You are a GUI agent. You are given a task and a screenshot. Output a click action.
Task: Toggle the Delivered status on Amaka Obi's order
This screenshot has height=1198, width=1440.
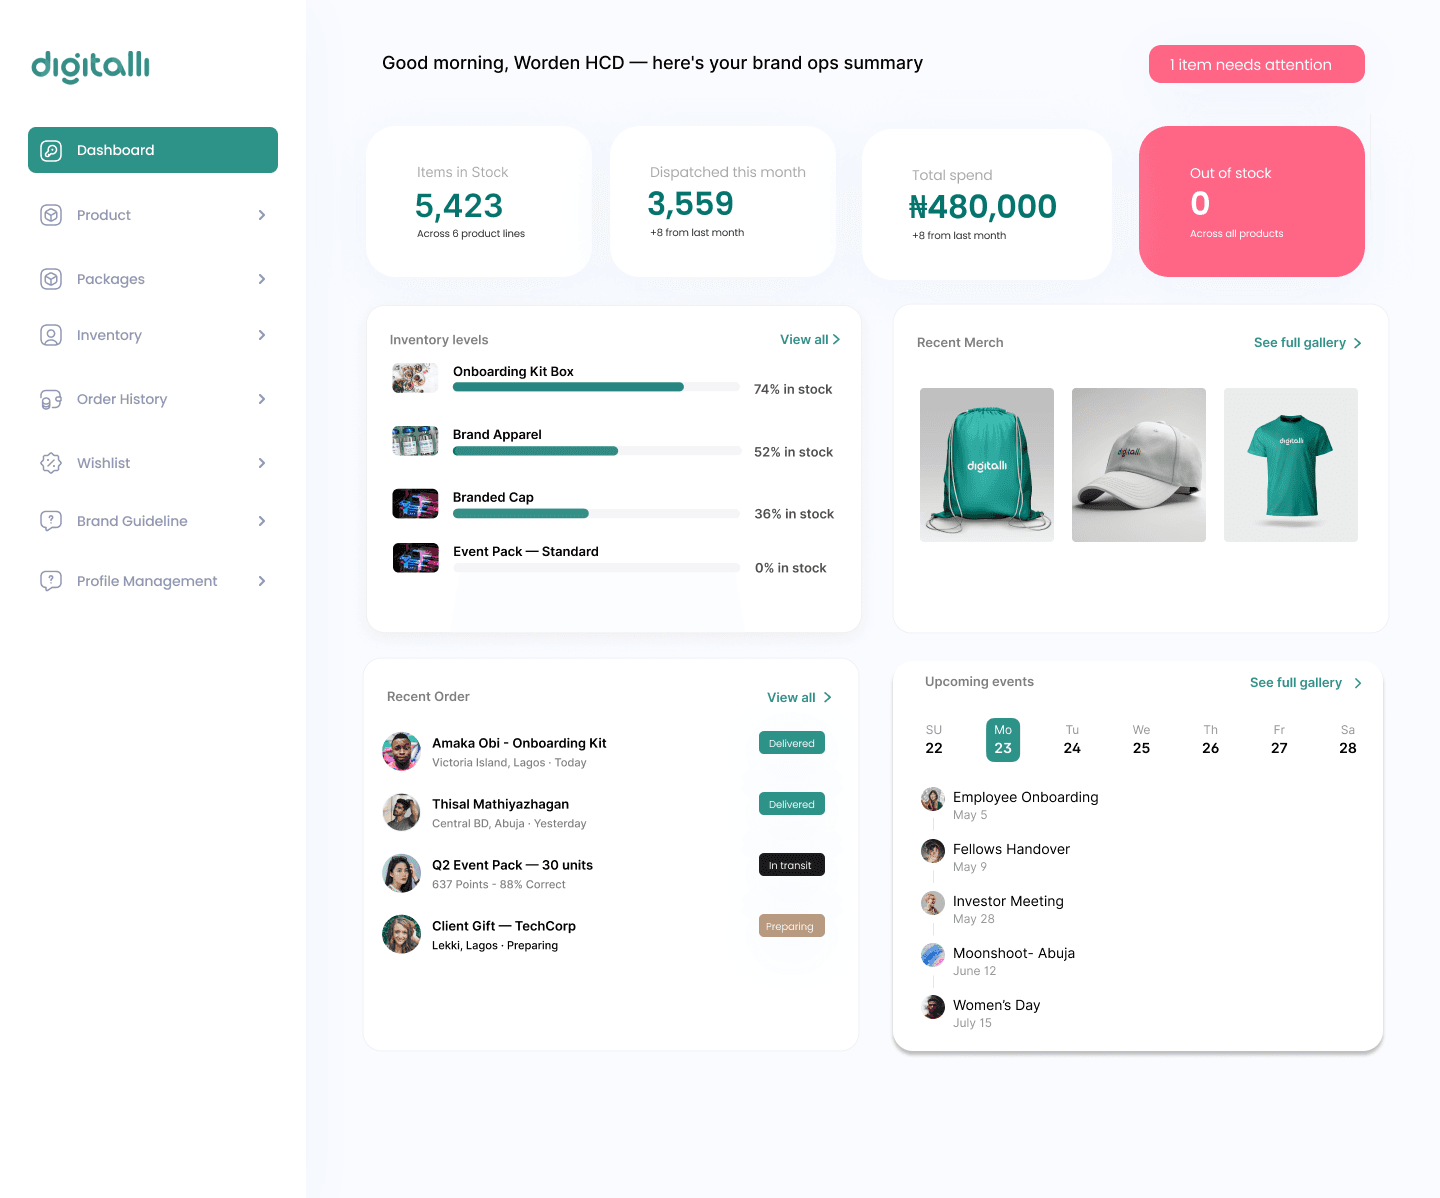(791, 742)
